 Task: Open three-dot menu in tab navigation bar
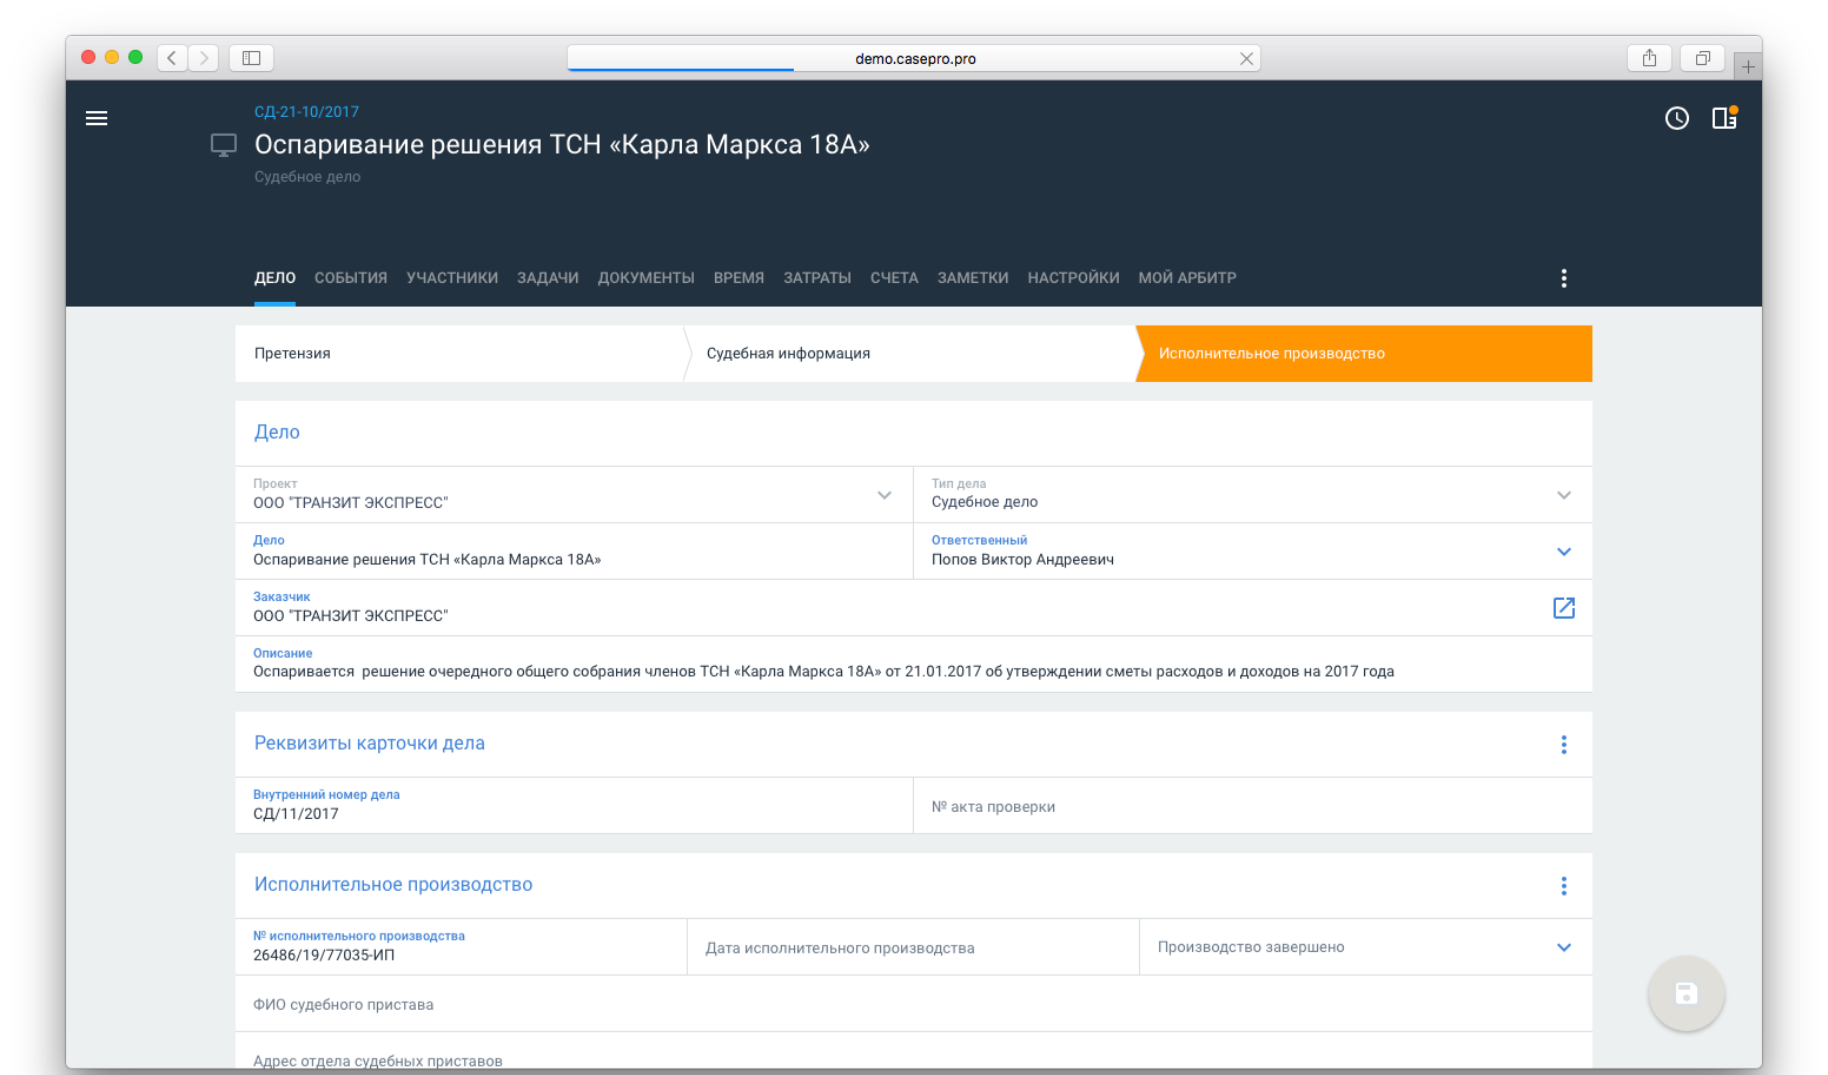(1563, 278)
